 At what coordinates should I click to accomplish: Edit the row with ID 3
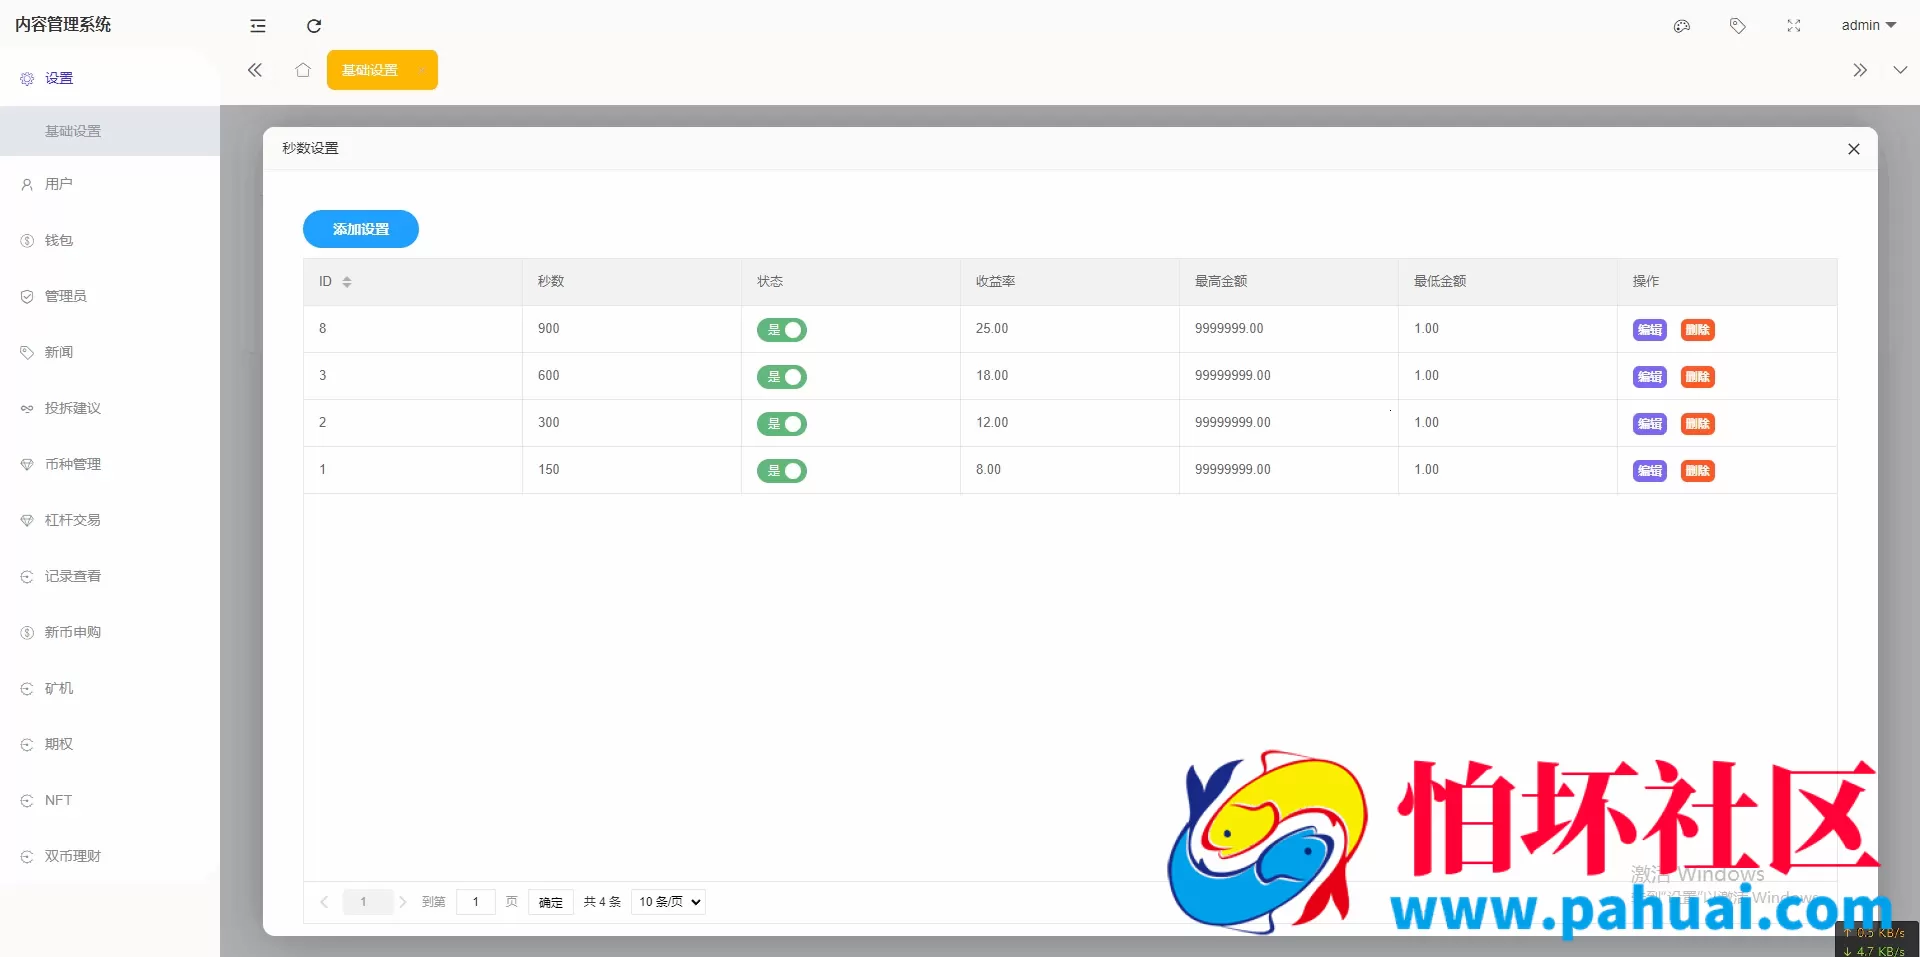point(1650,377)
